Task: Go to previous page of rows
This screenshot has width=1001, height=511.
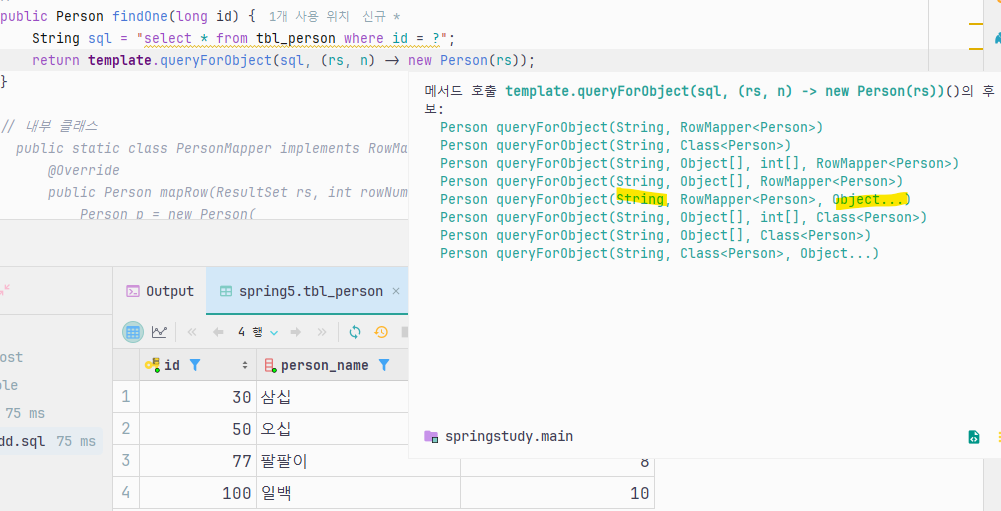Action: coord(218,332)
